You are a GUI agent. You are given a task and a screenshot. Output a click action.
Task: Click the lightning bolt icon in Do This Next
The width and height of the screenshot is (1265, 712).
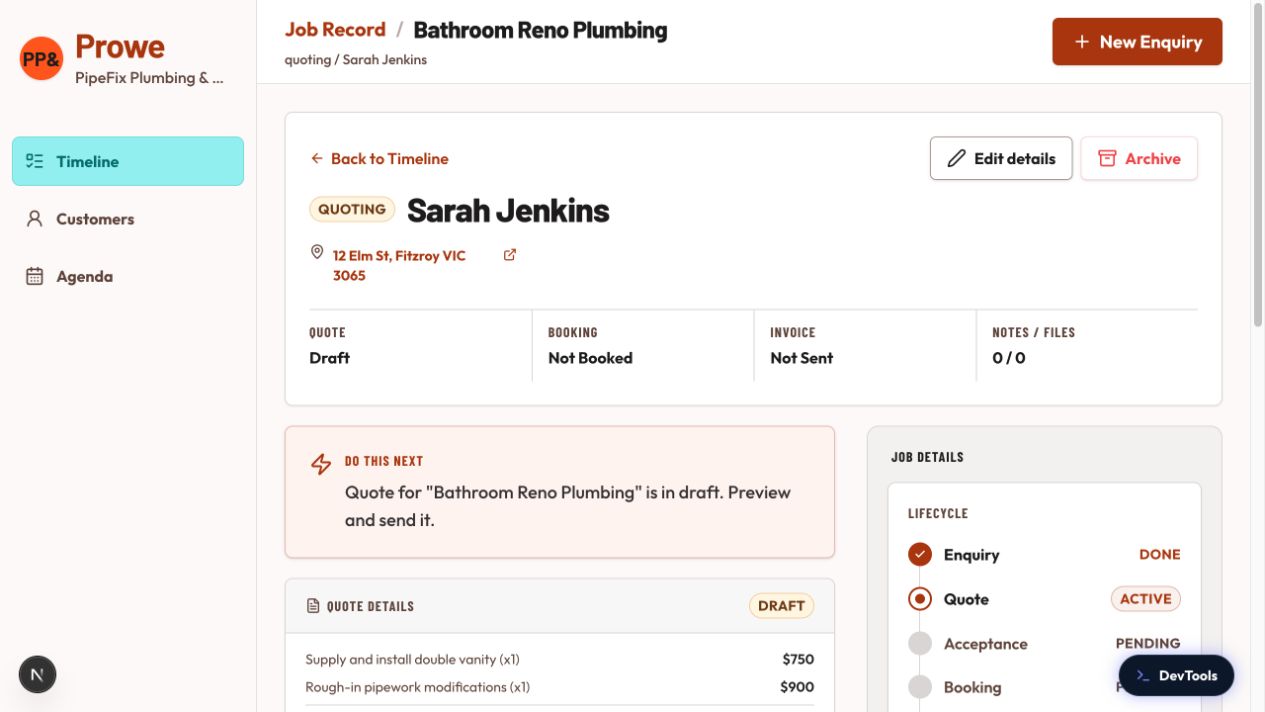(321, 464)
